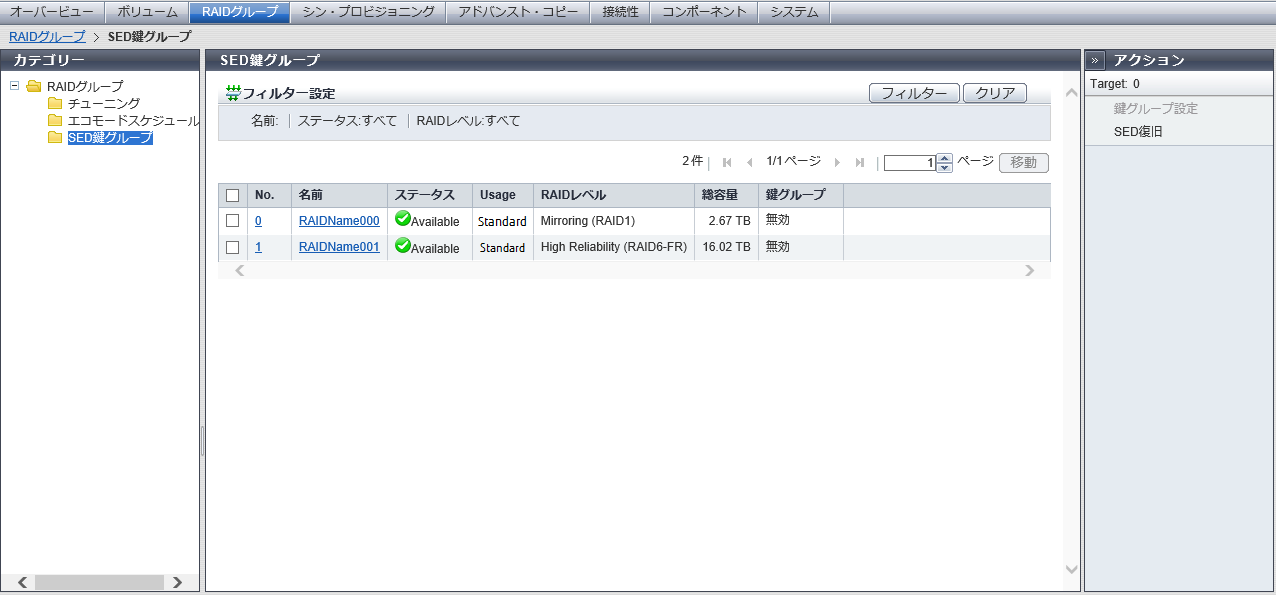The width and height of the screenshot is (1276, 595).
Task: Collapse the action panel with double-arrow icon
Action: (1096, 60)
